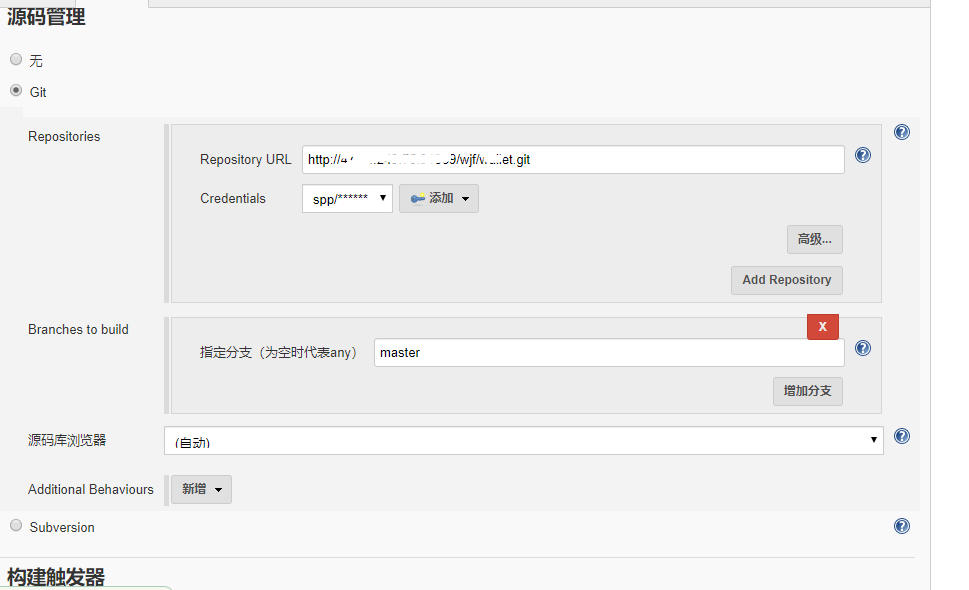Open help icon for 源码库浏览器 dropdown

(902, 436)
